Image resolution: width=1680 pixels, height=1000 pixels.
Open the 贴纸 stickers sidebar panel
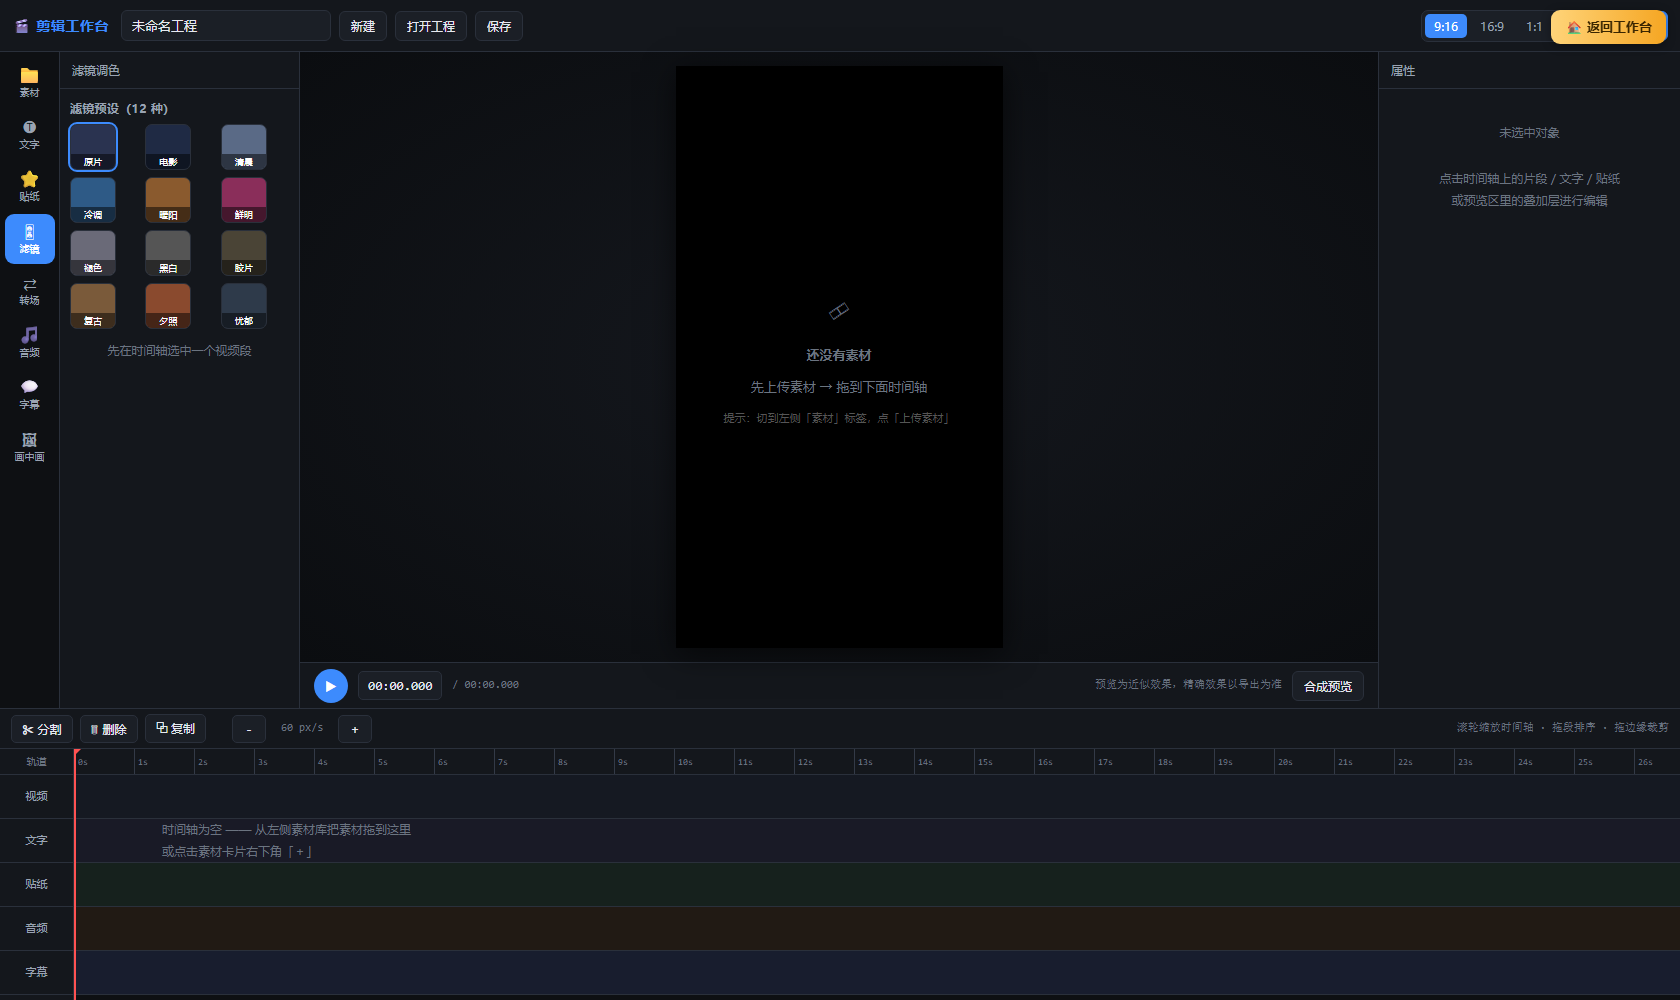tap(29, 187)
